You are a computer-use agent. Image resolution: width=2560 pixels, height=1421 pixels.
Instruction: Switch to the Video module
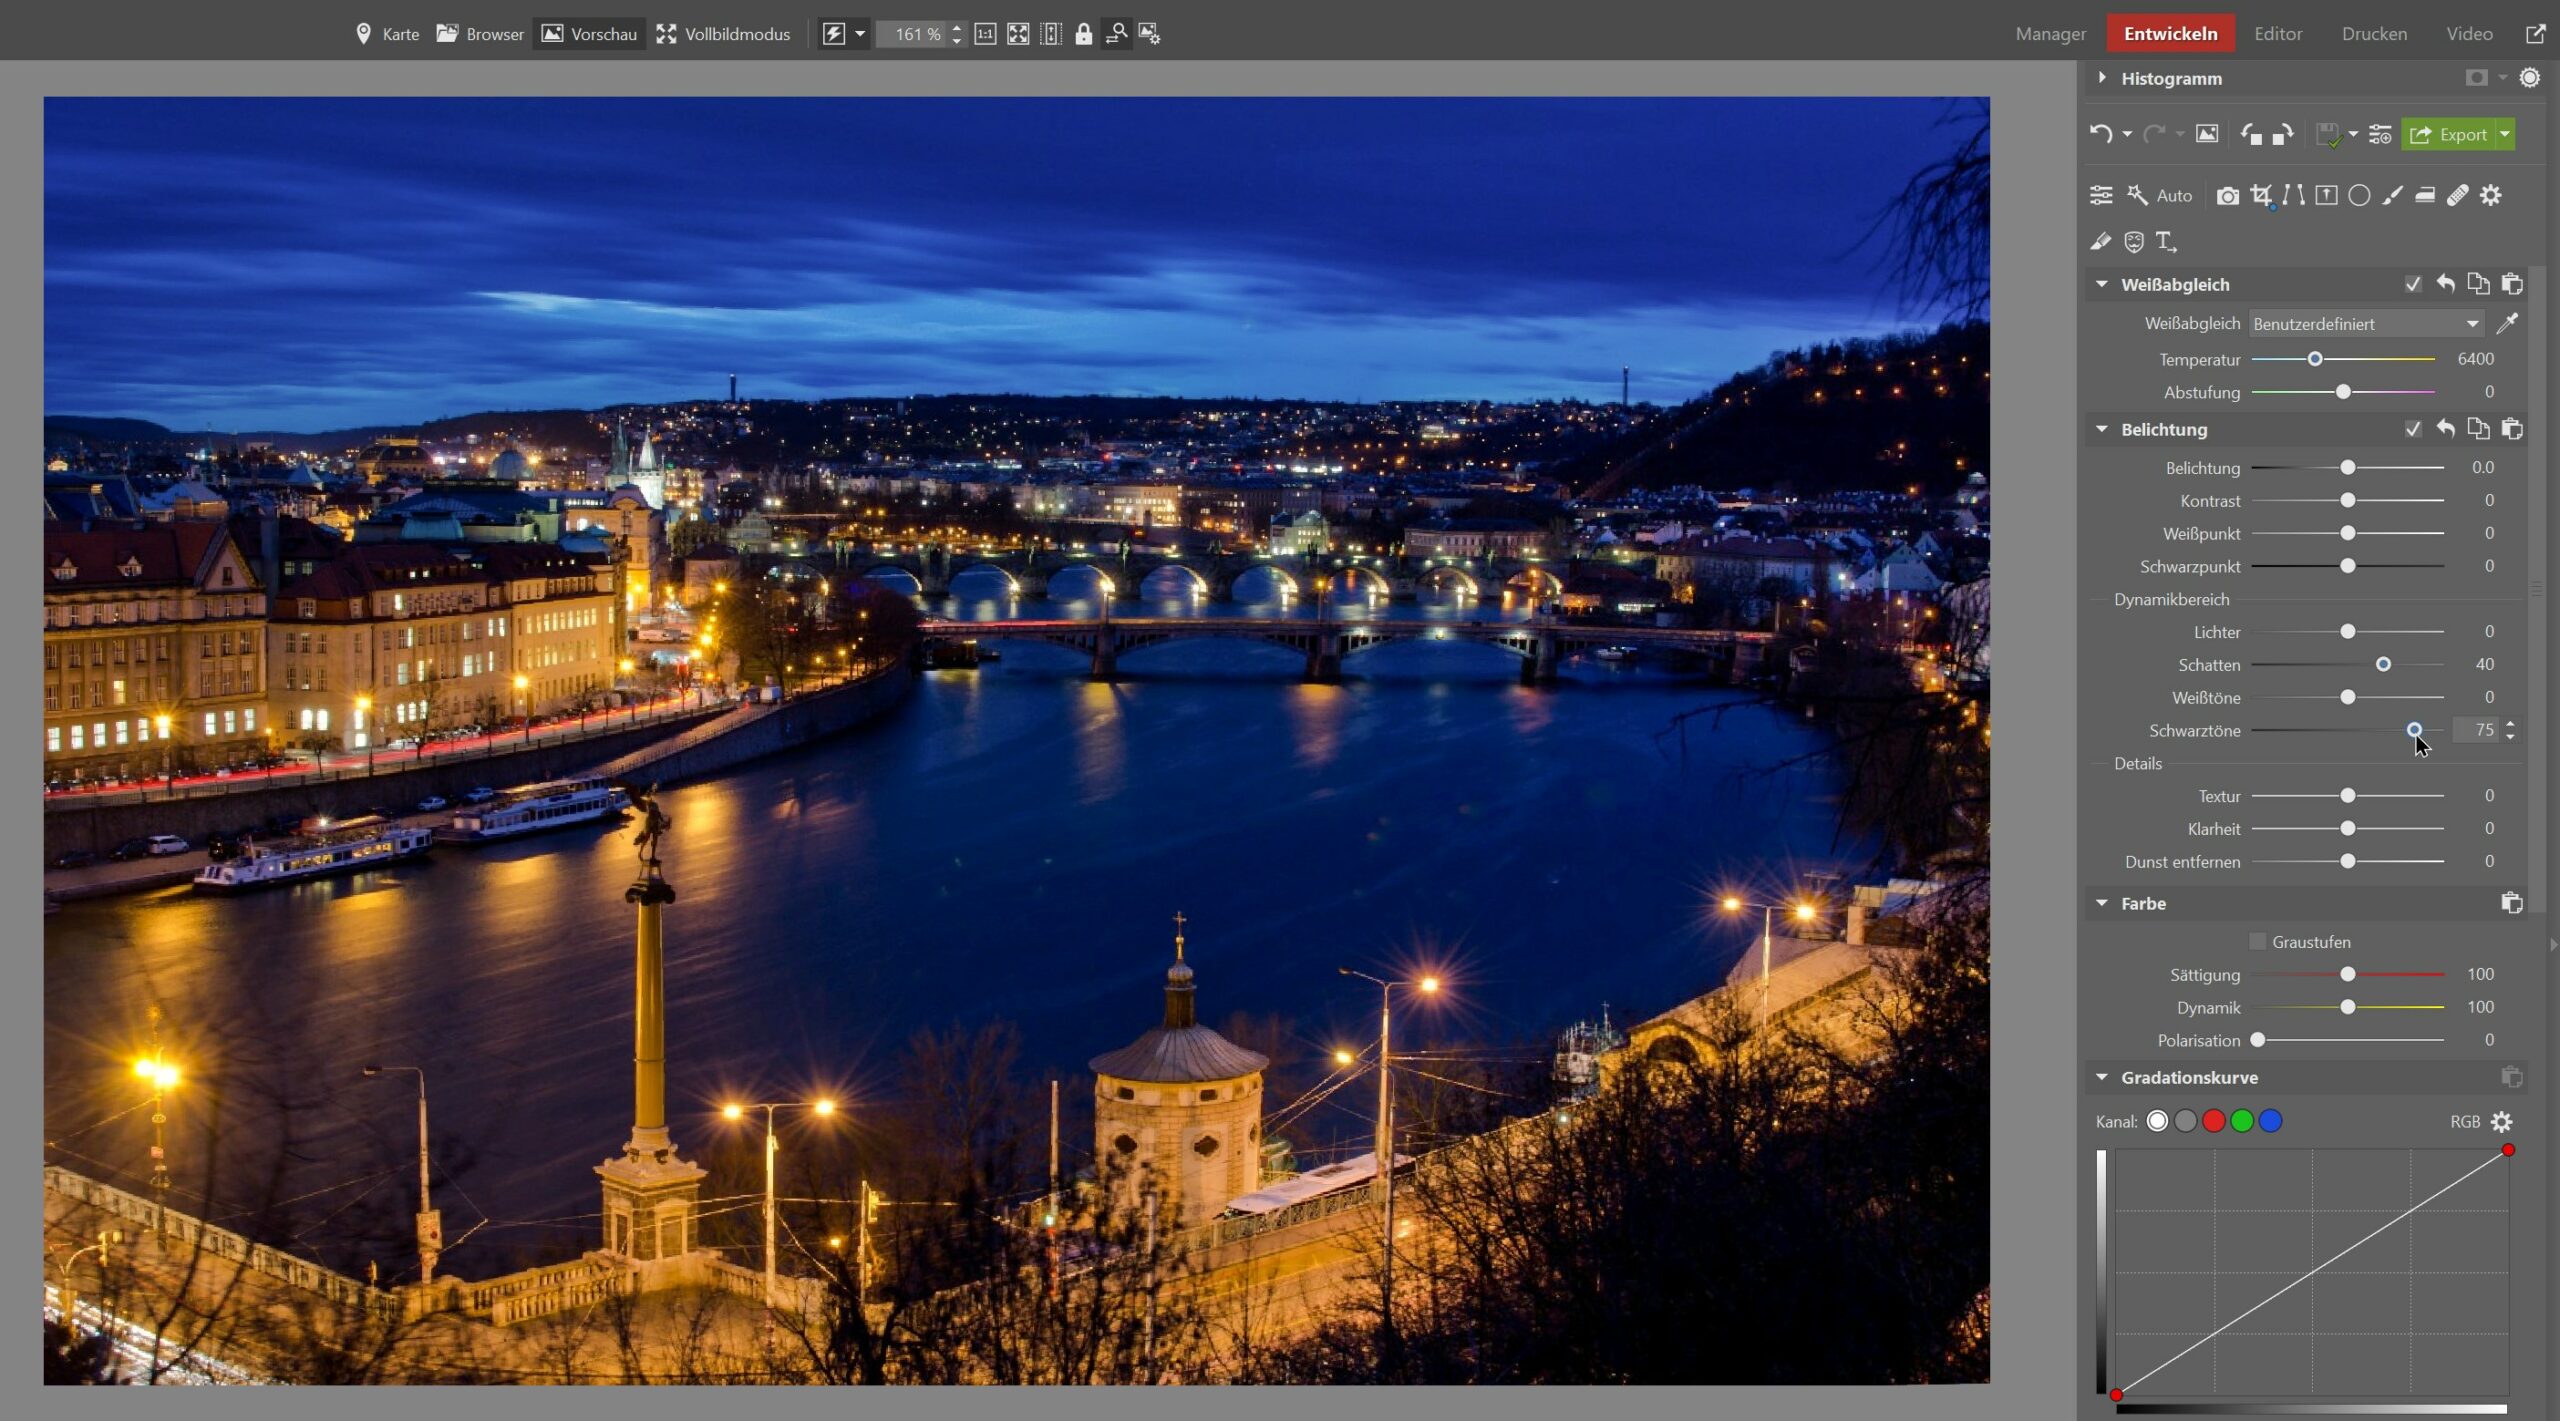(x=2469, y=34)
